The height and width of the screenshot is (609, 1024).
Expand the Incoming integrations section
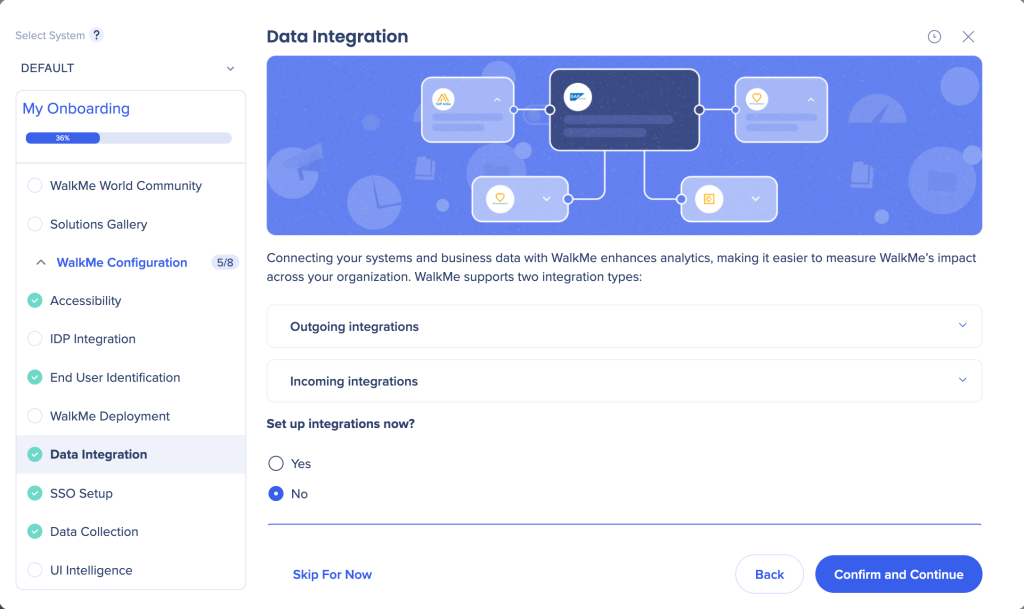624,381
